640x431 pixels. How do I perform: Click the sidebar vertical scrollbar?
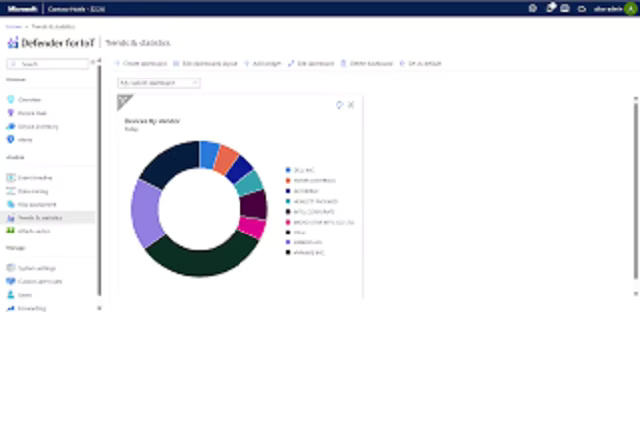click(99, 180)
